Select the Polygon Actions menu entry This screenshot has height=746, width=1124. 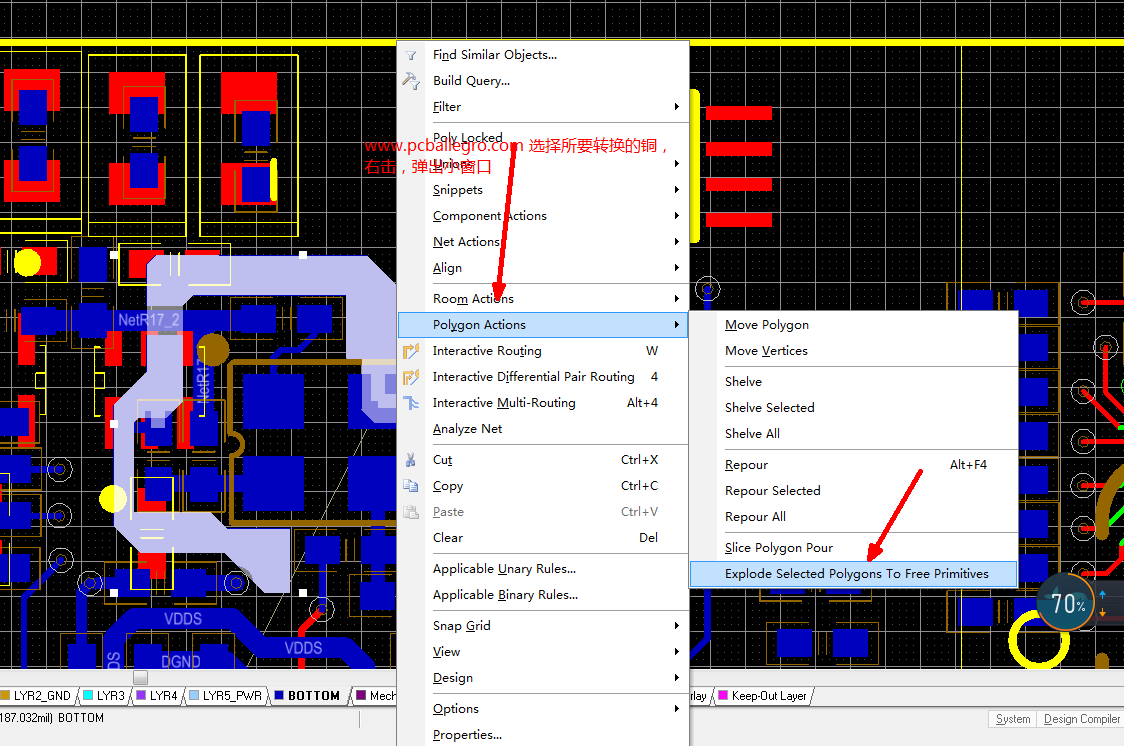pos(543,325)
